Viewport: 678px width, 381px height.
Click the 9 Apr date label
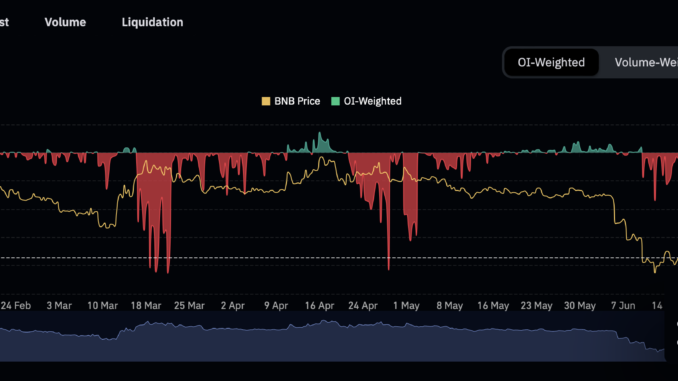pos(276,305)
